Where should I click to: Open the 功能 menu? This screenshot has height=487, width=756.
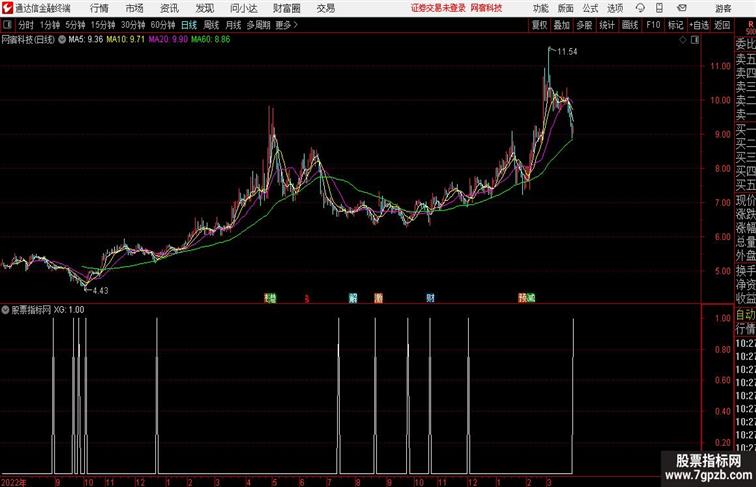pos(540,8)
